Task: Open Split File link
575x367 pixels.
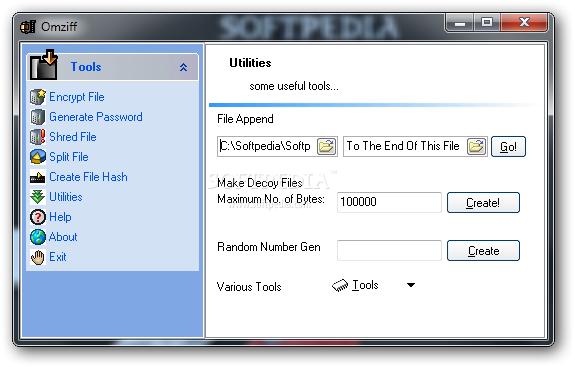Action: (x=69, y=157)
